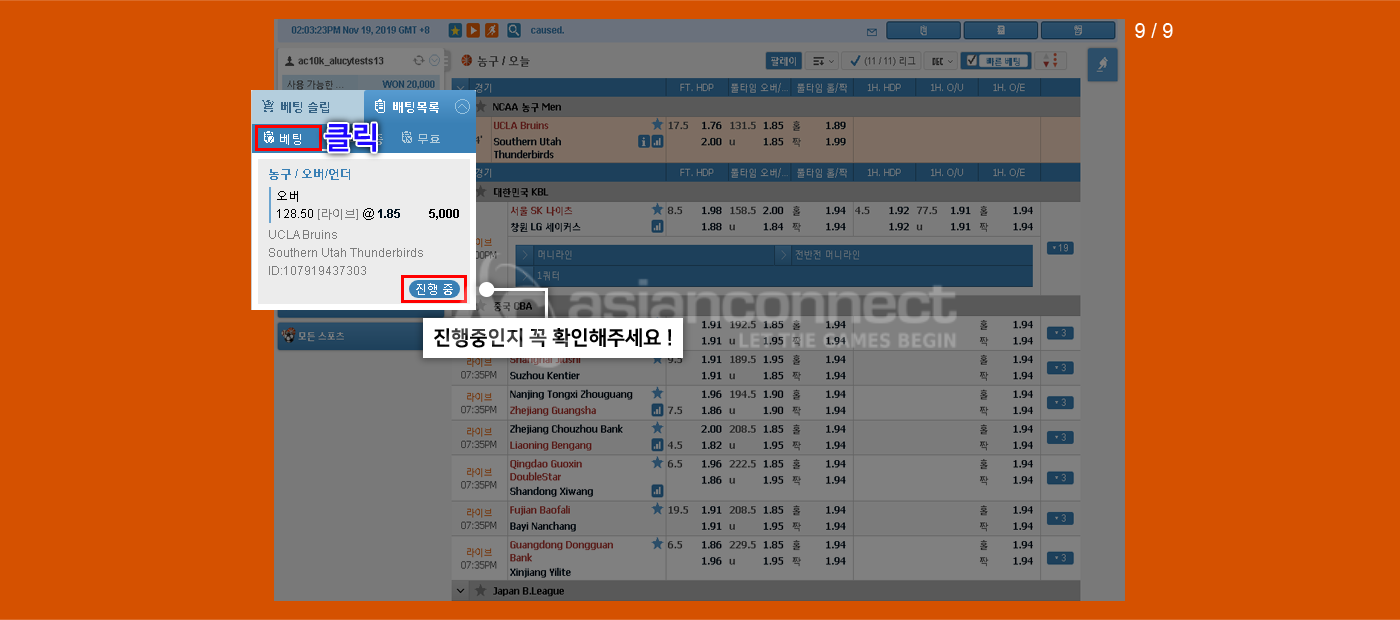Switch to the 베팅목록 tab
The height and width of the screenshot is (620, 1400).
pos(406,107)
